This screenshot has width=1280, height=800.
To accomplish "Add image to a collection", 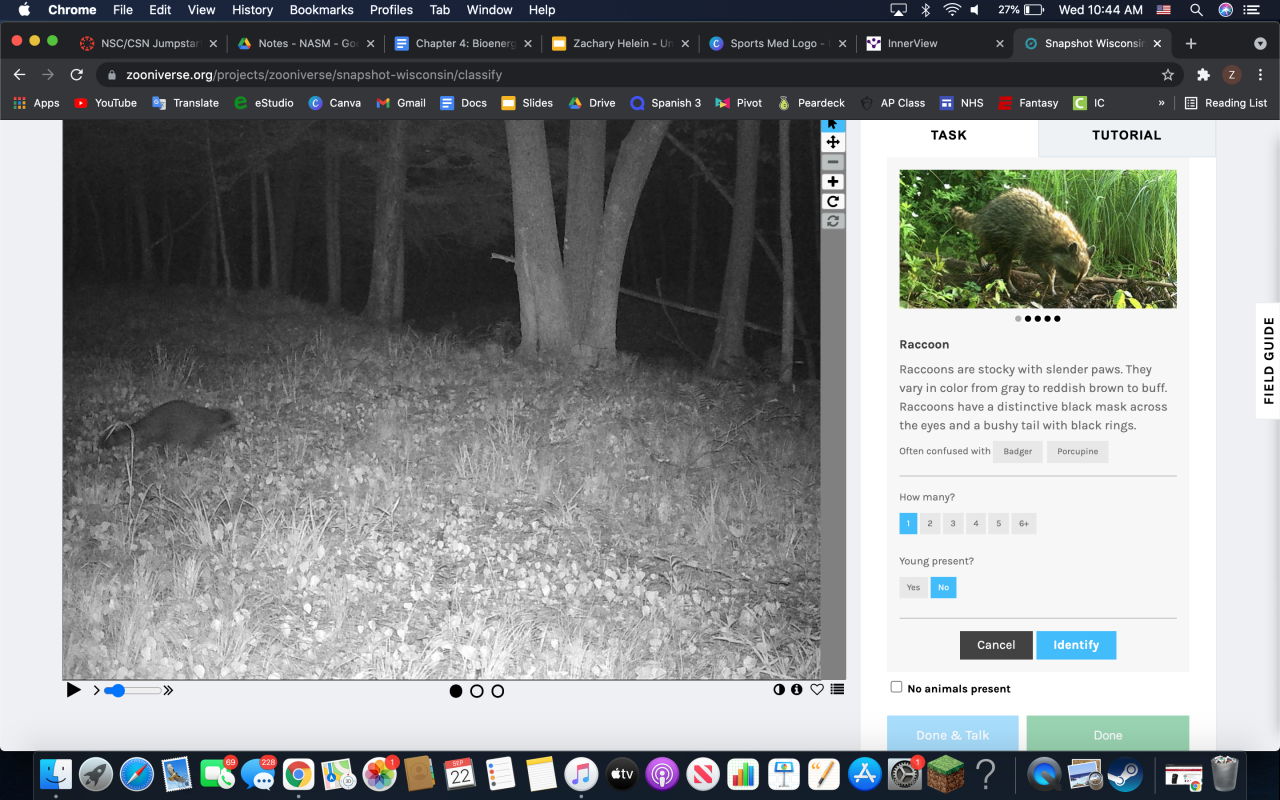I will coord(837,690).
